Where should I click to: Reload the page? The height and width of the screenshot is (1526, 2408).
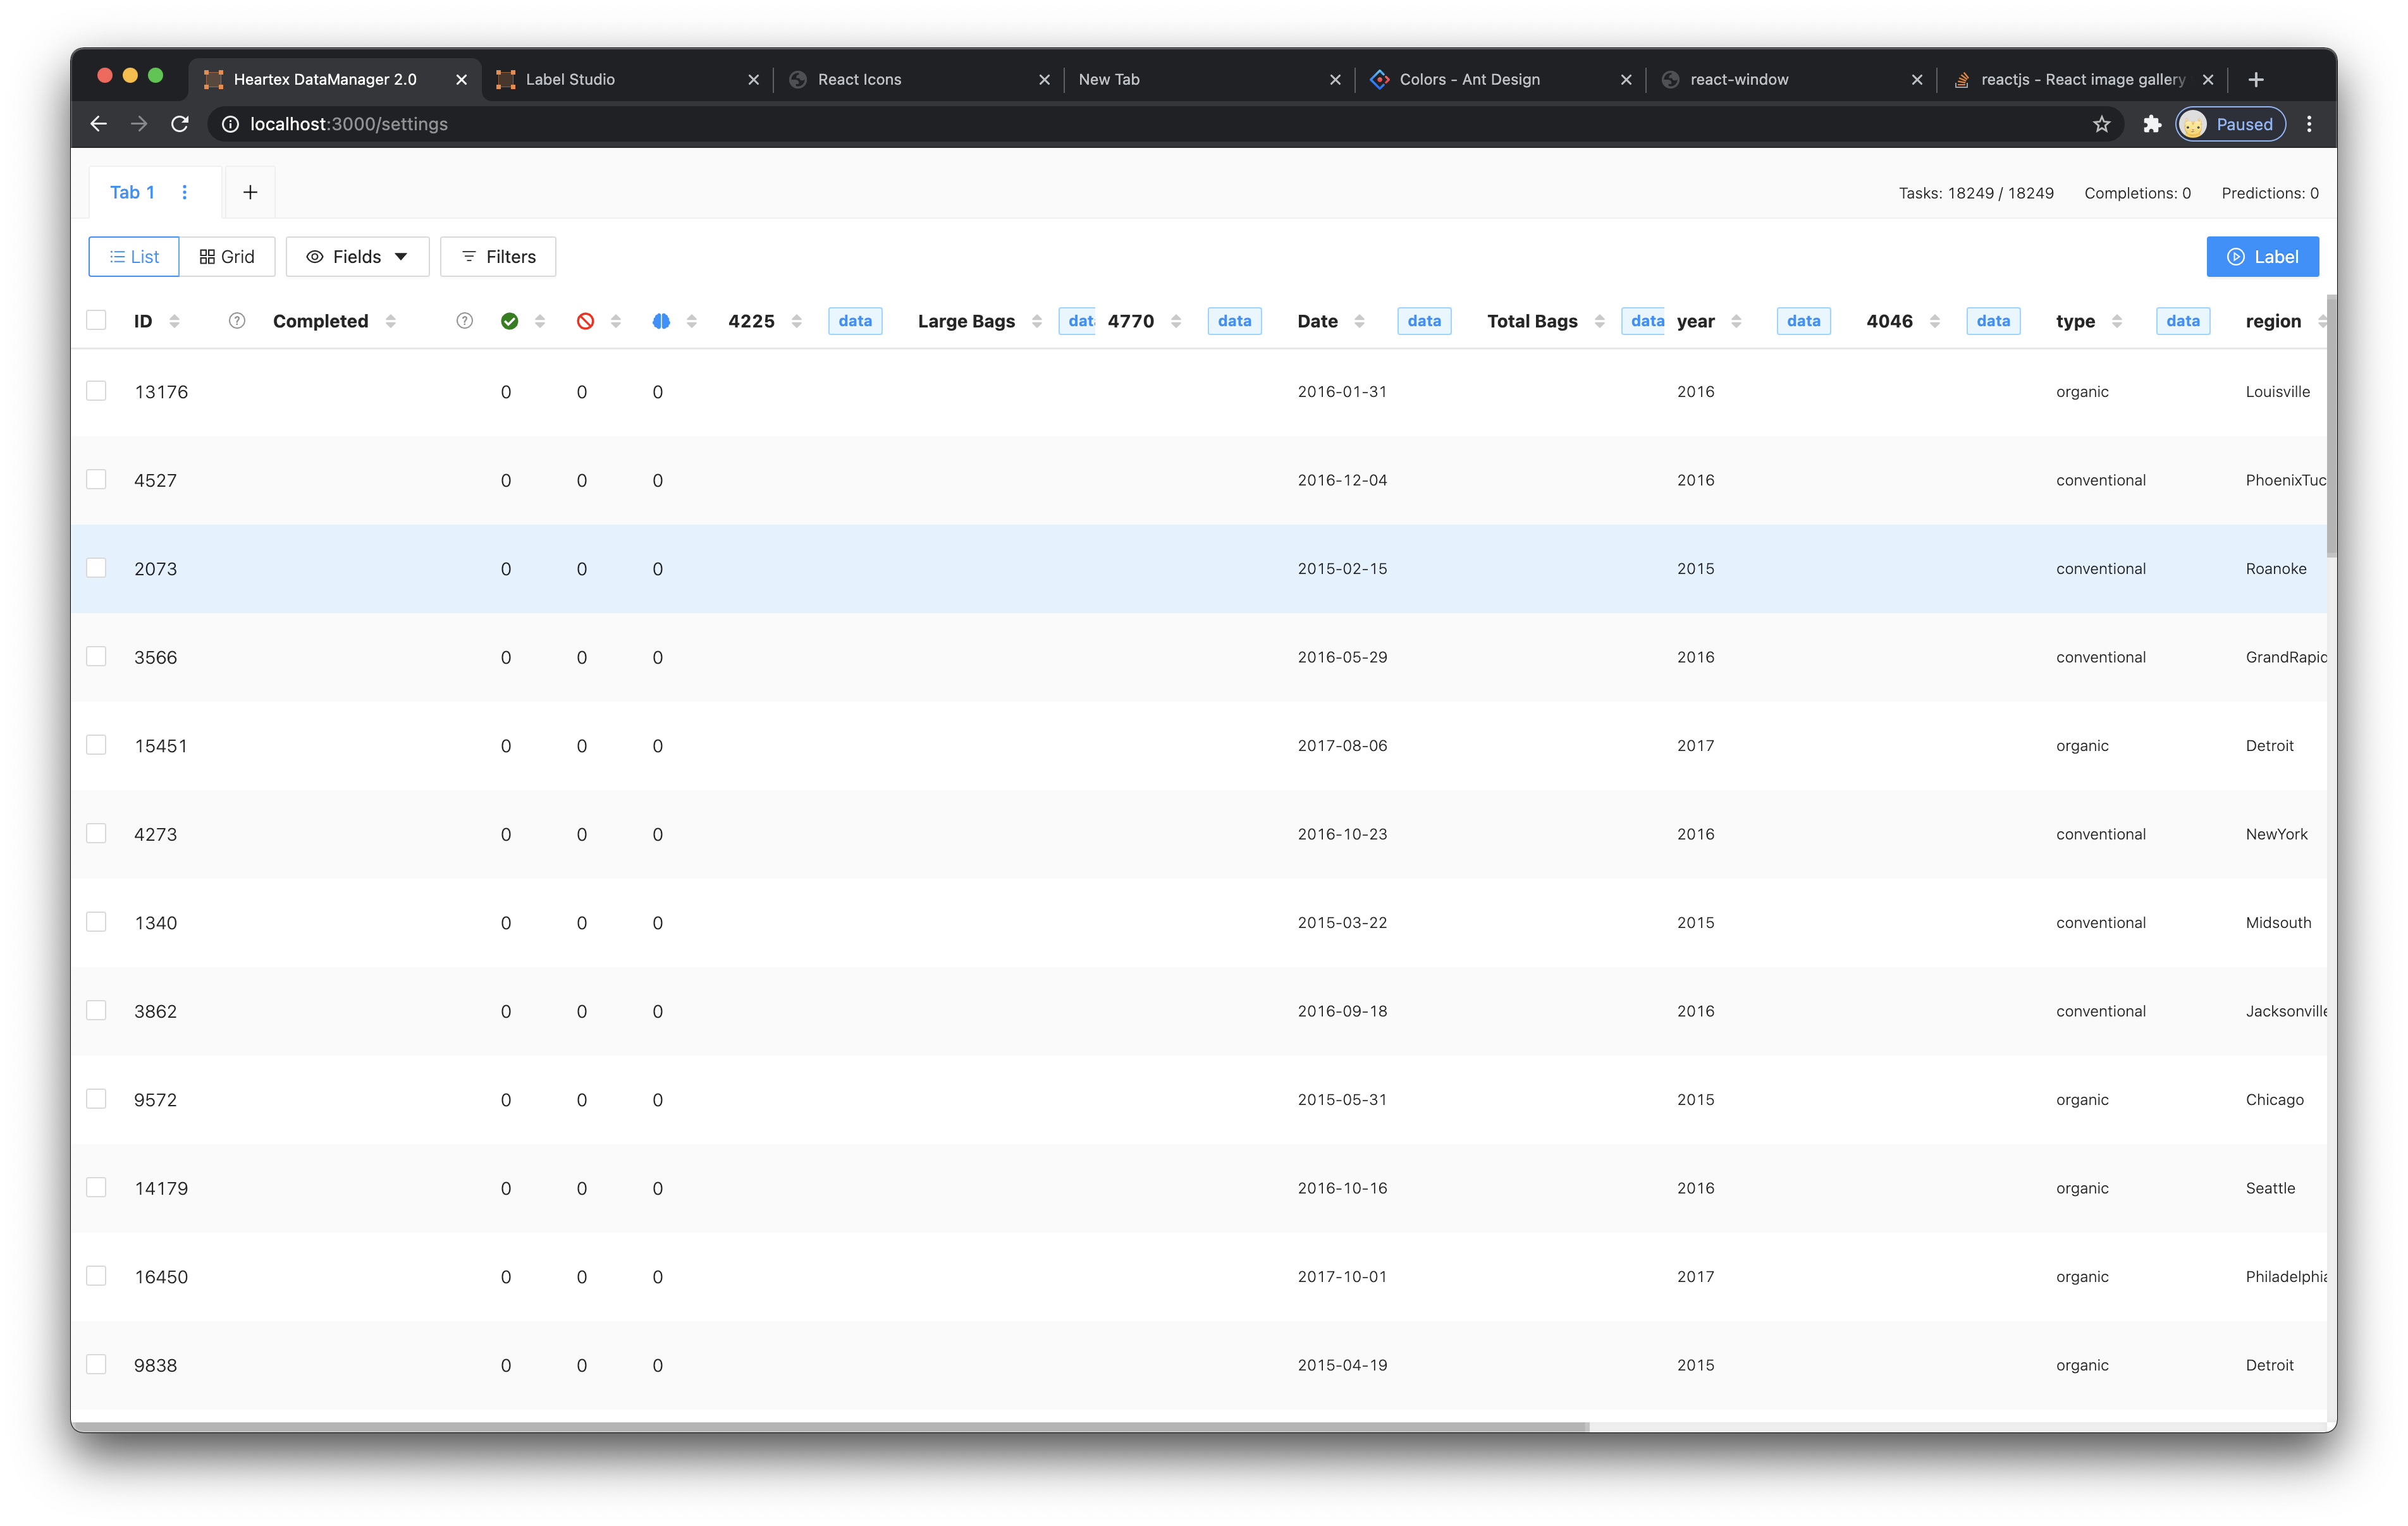(180, 124)
